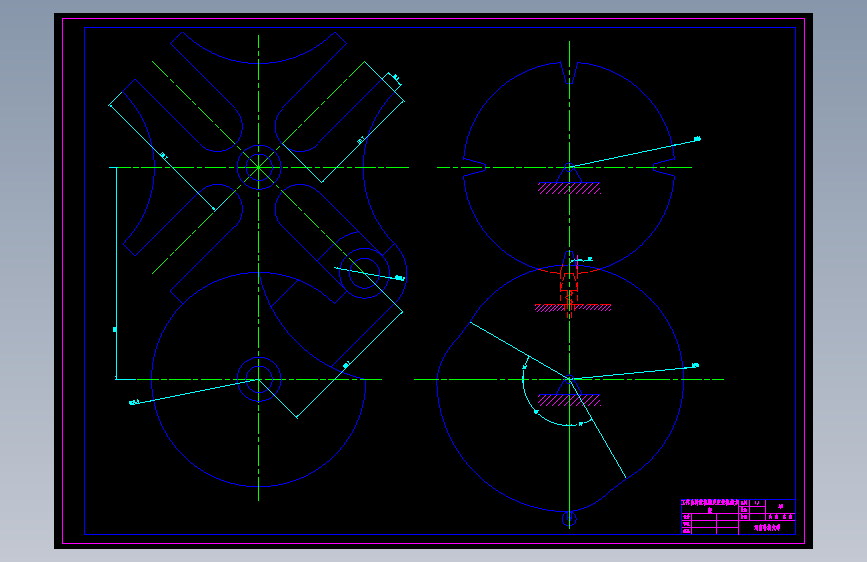Click the leader label left of the driving disc

pos(133,403)
